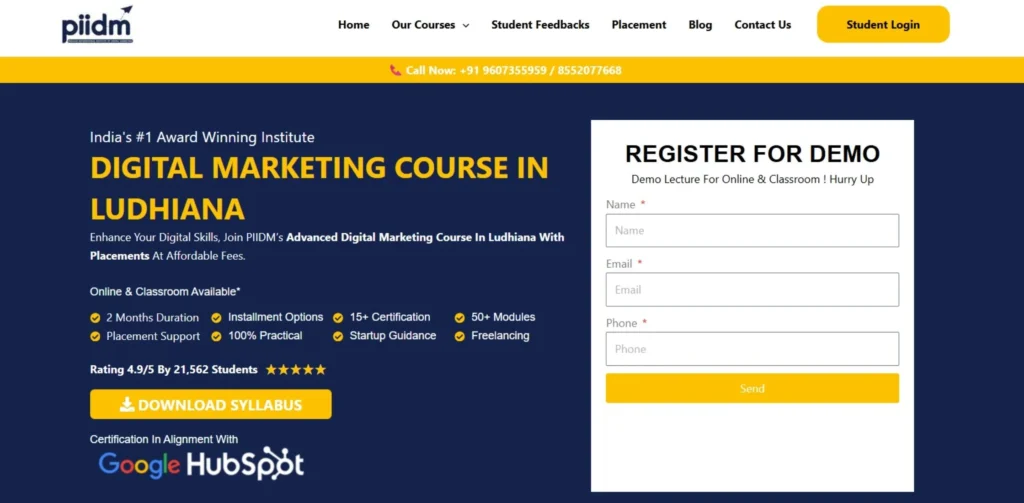Click the Demo Lecture For Online & Classroom text

pyautogui.click(x=752, y=179)
